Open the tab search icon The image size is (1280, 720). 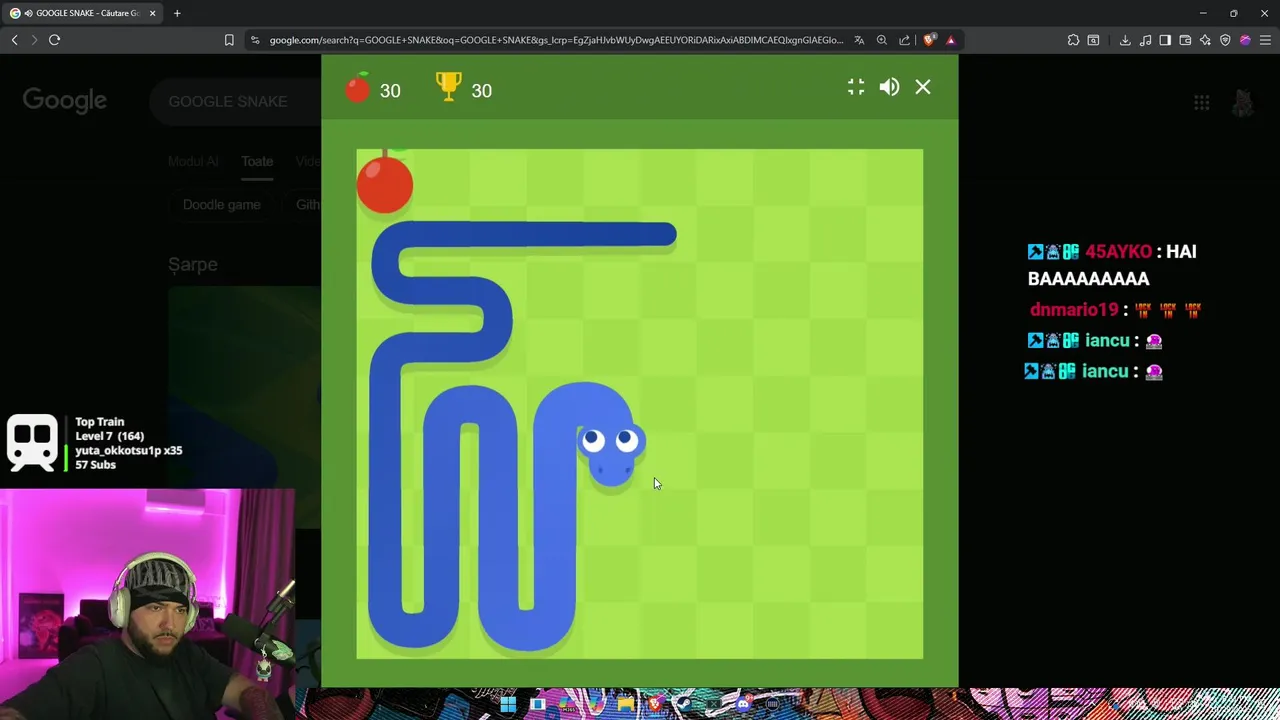click(x=1093, y=40)
